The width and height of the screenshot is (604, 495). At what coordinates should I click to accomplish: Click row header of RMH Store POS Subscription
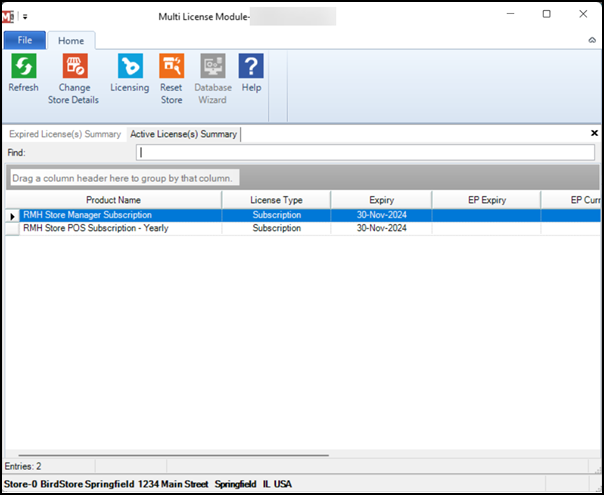pyautogui.click(x=12, y=229)
